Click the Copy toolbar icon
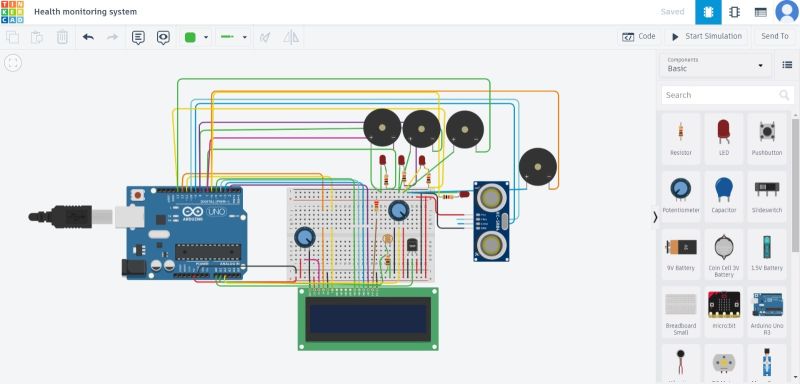Viewport: 800px width, 384px height. tap(12, 37)
